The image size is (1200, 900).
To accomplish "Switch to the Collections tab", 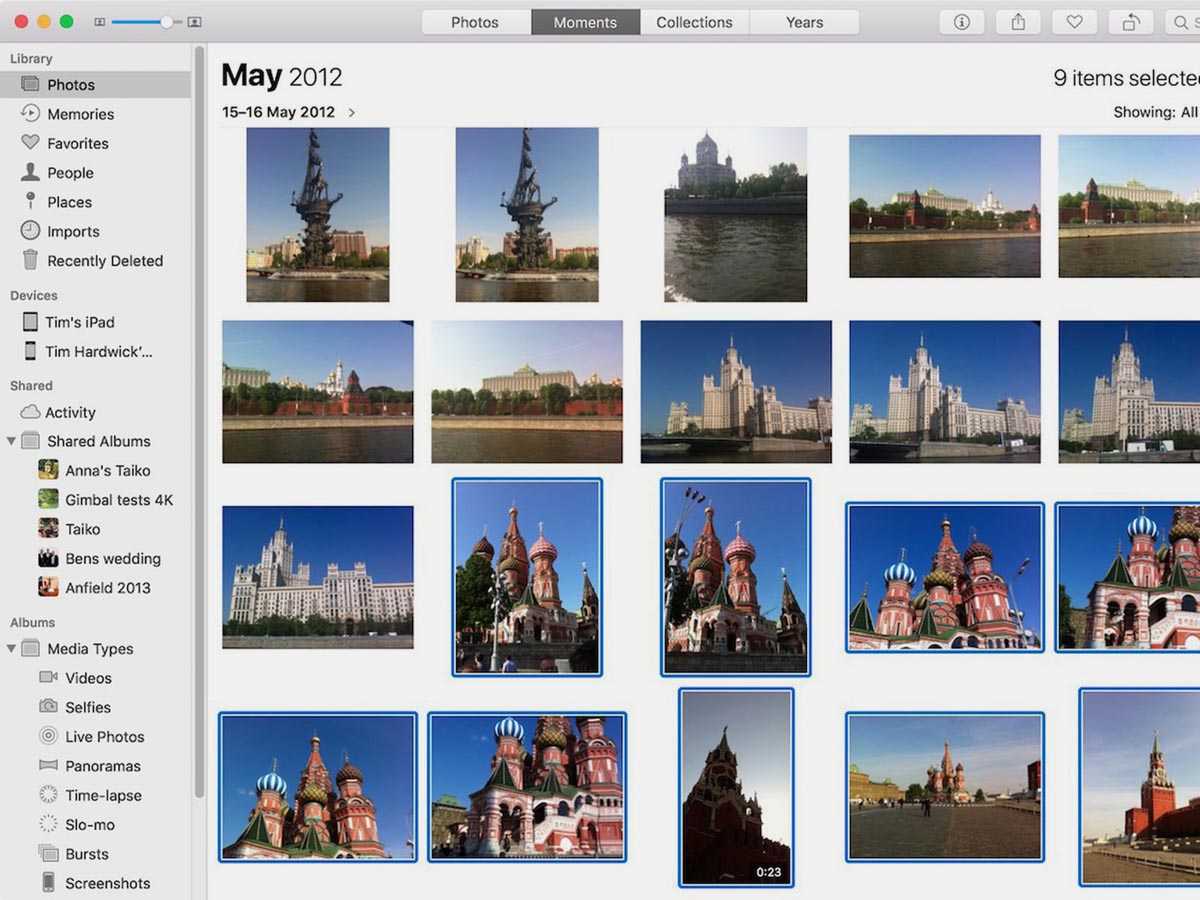I will [x=694, y=22].
